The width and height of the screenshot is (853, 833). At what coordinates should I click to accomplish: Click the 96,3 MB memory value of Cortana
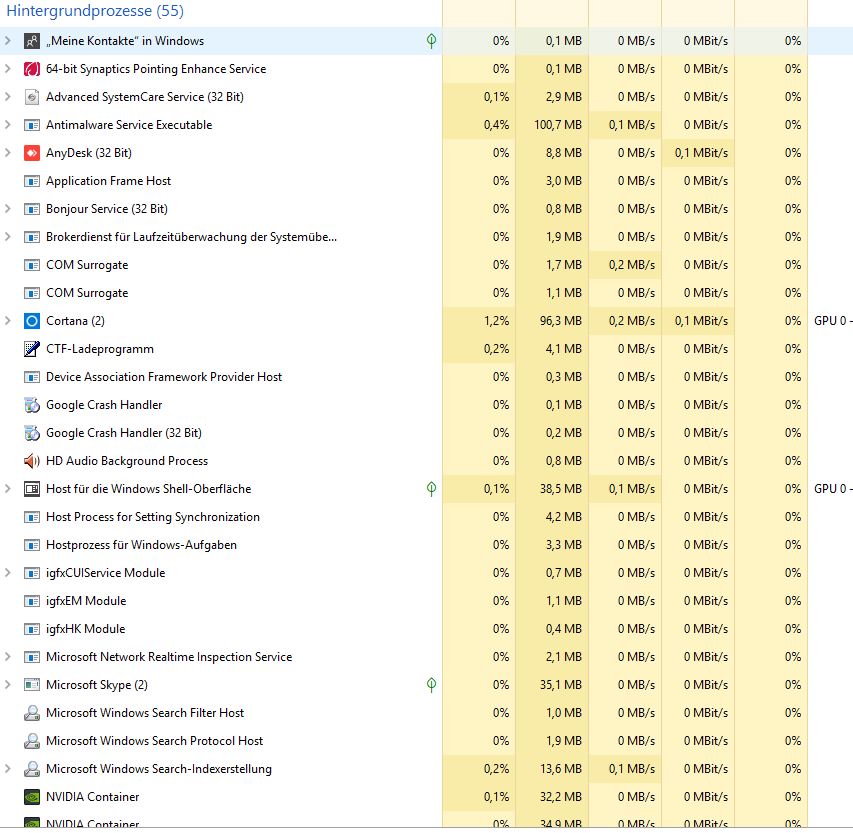pos(560,321)
